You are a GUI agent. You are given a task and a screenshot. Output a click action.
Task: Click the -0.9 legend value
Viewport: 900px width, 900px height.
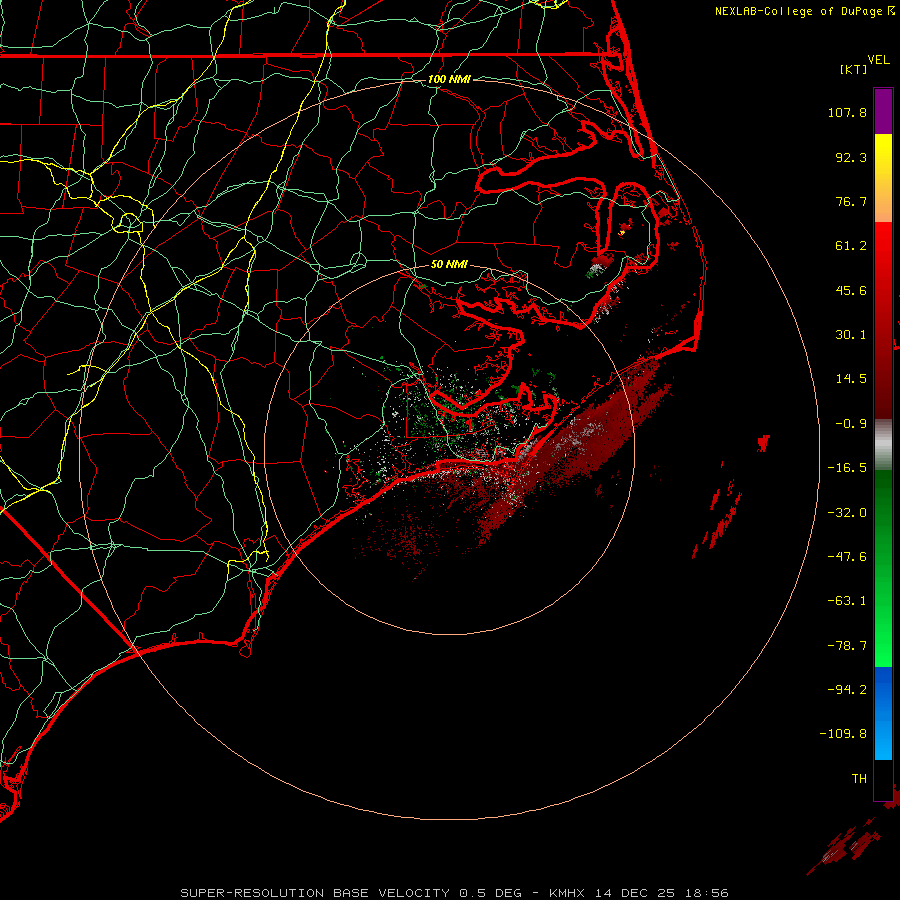pyautogui.click(x=851, y=424)
